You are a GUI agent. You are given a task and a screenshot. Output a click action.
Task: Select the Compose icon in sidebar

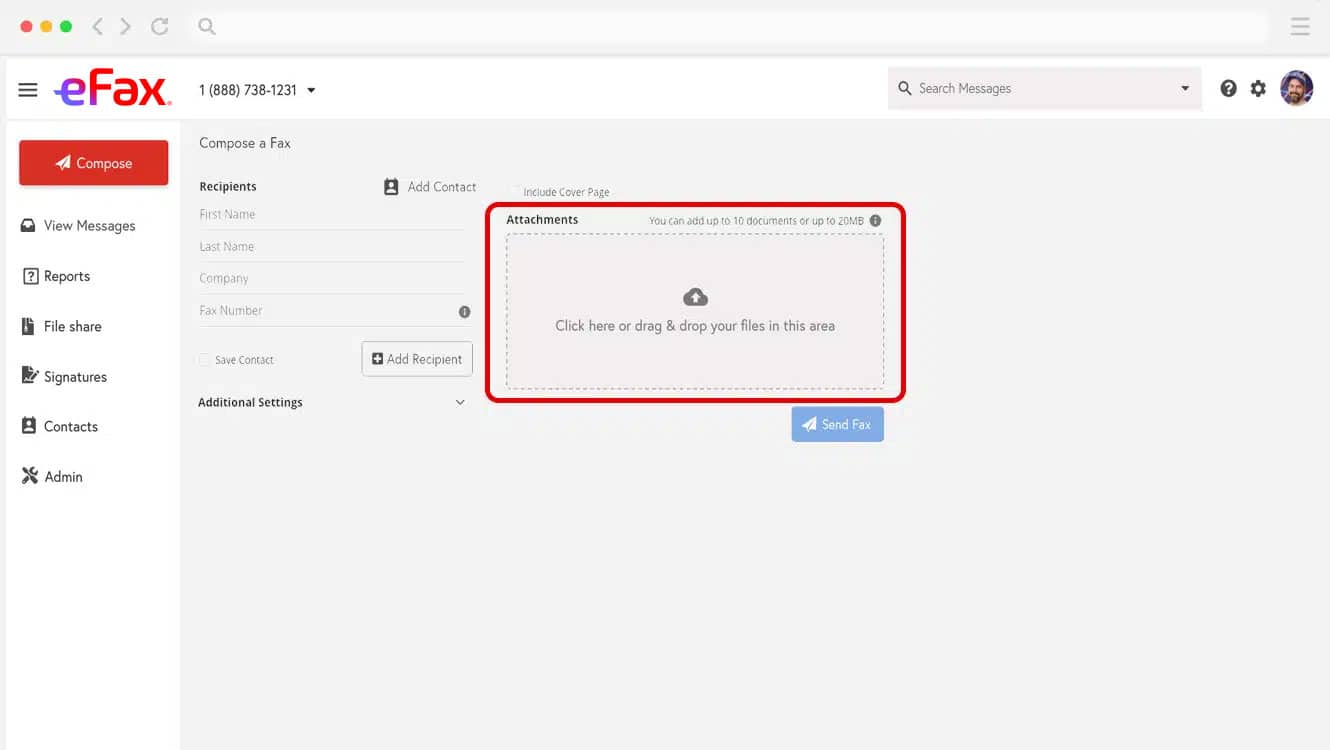coord(62,162)
